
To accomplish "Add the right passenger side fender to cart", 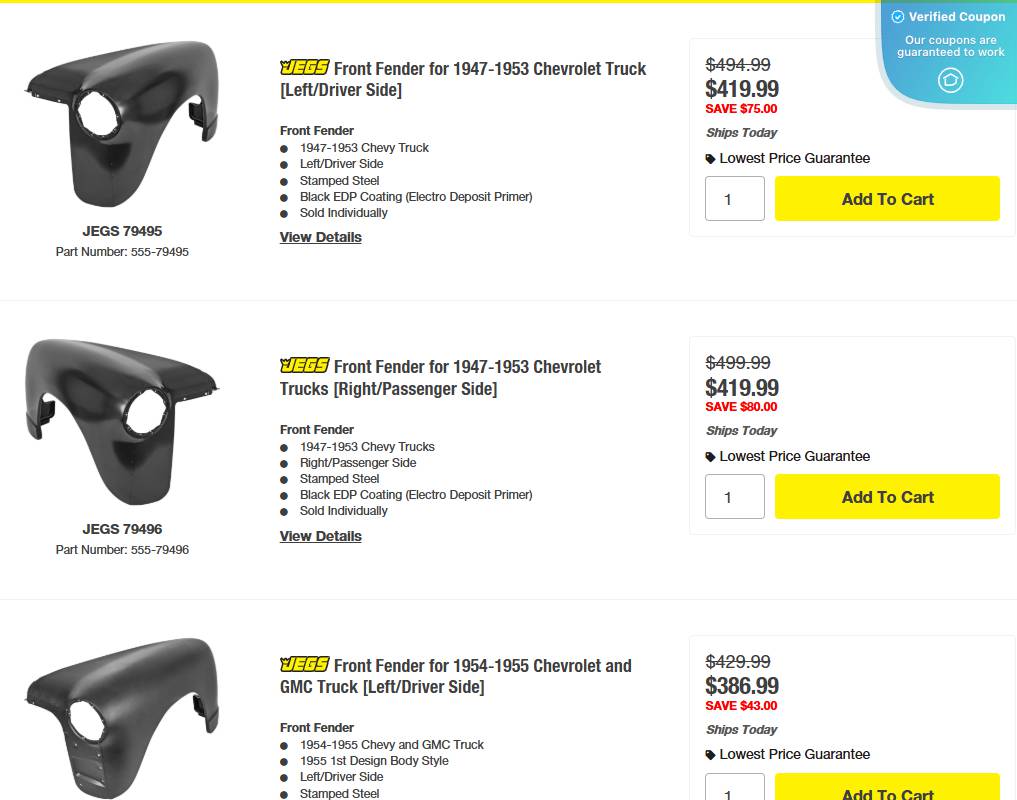I will 886,496.
